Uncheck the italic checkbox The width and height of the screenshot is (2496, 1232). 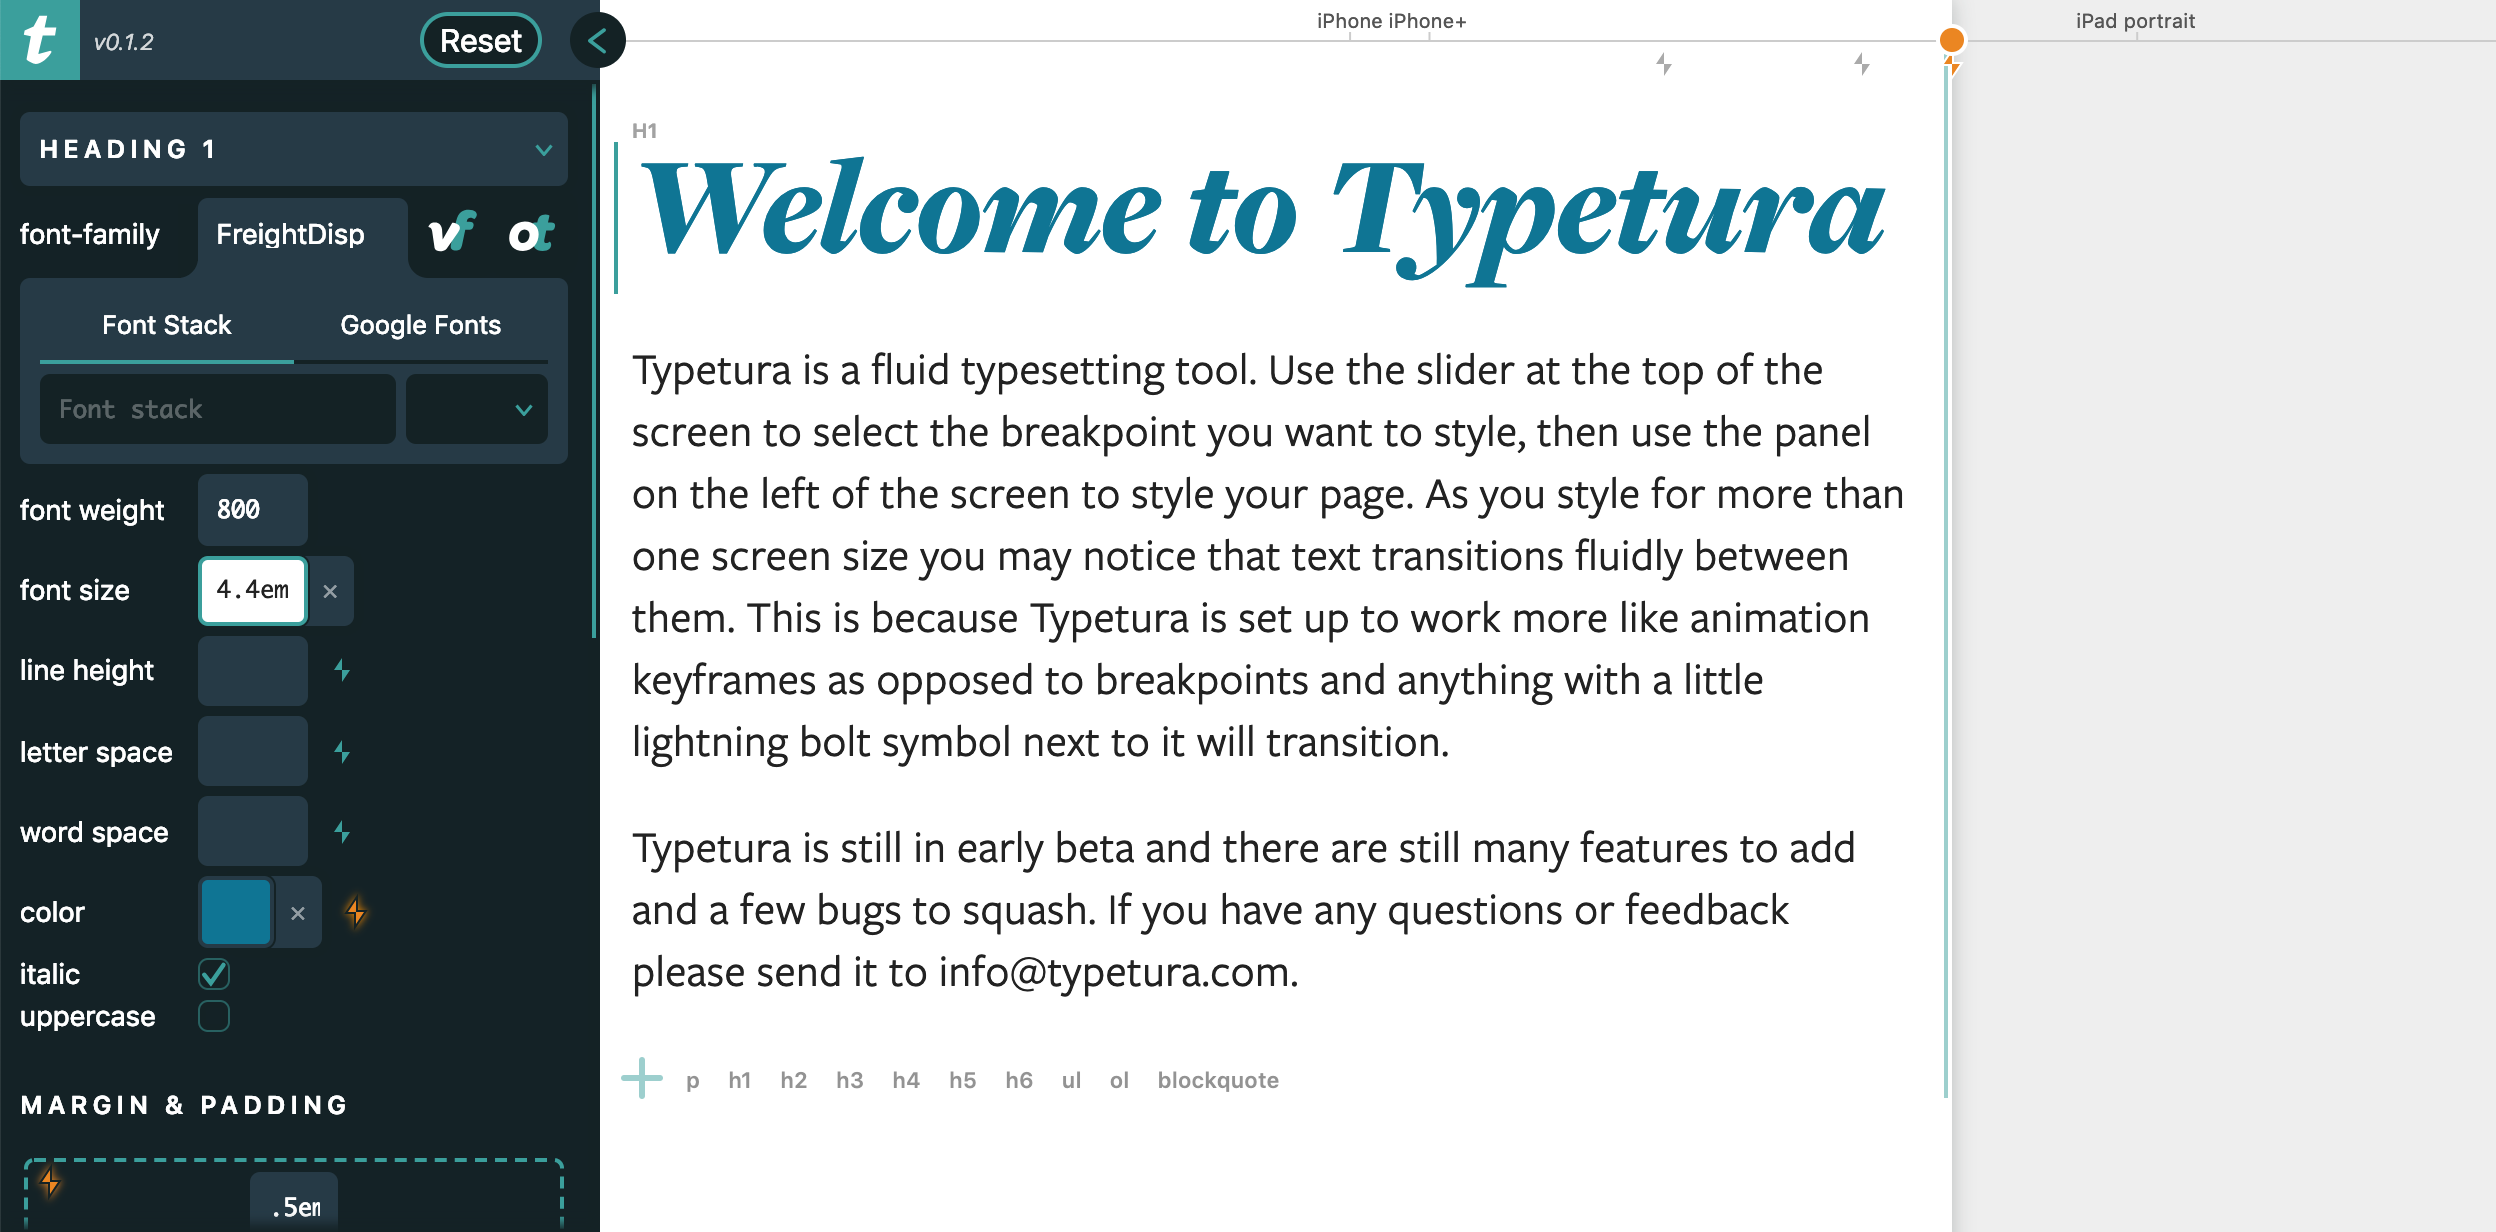click(213, 973)
